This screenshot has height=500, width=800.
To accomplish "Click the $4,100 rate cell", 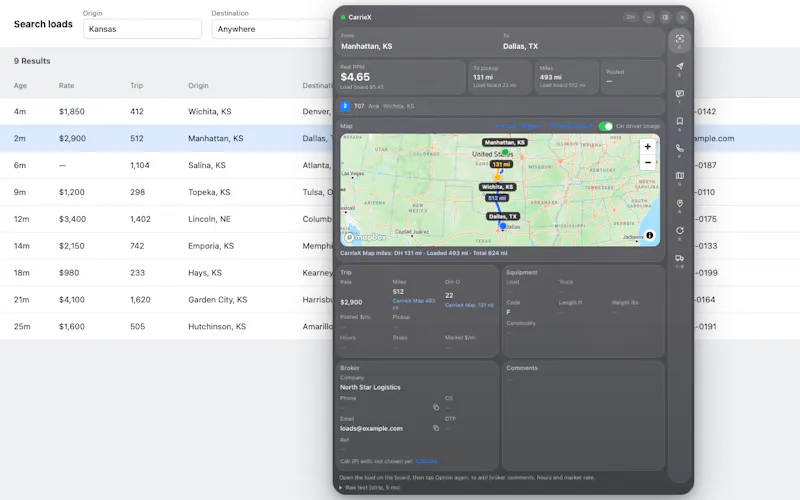I will [x=71, y=299].
